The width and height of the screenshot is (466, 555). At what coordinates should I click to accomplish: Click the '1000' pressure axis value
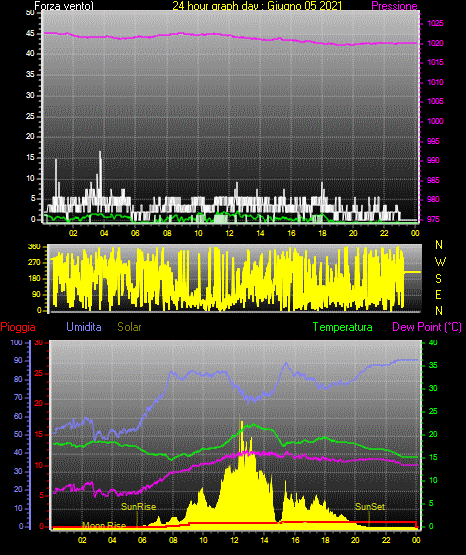[x=435, y=121]
